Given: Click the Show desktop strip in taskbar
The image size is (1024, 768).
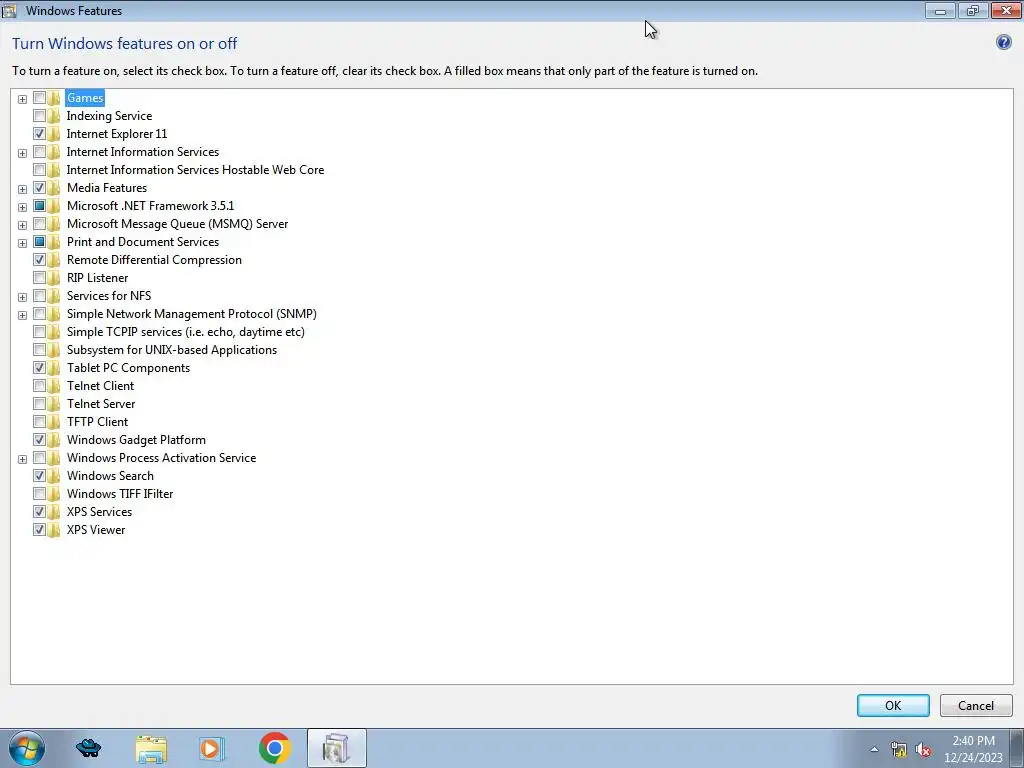Looking at the screenshot, I should point(1017,748).
